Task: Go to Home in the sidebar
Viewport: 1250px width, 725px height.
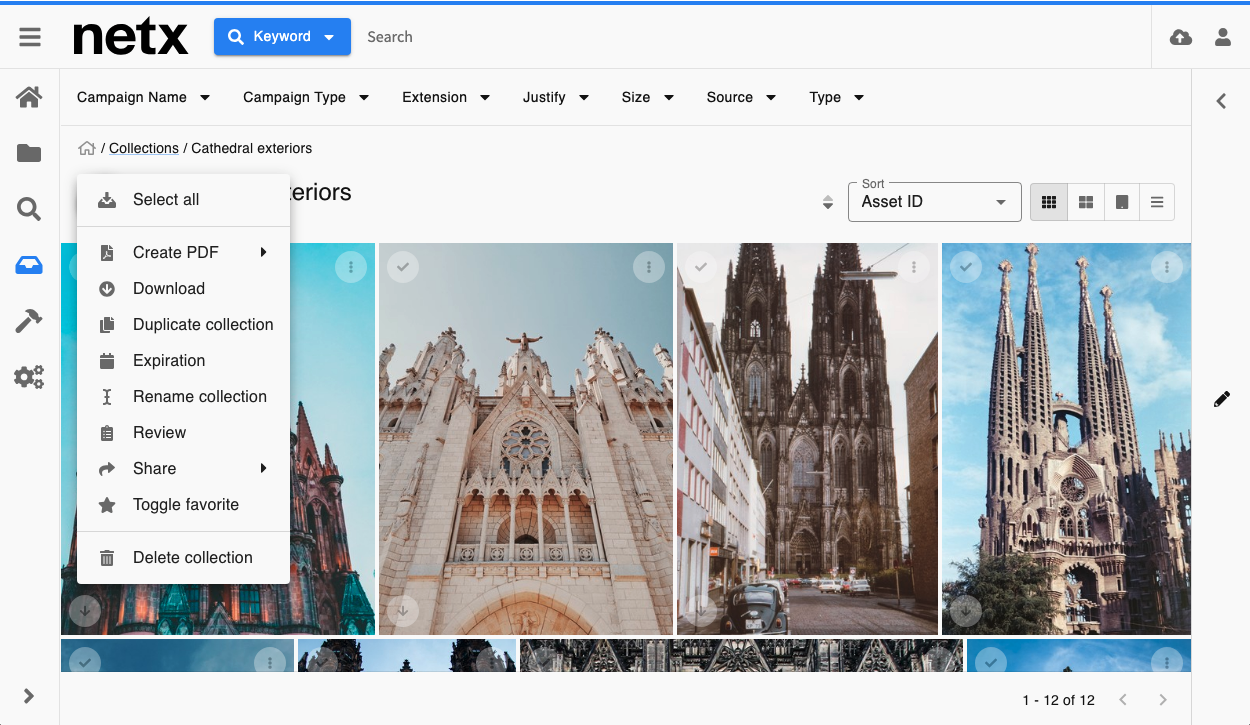Action: tap(29, 97)
